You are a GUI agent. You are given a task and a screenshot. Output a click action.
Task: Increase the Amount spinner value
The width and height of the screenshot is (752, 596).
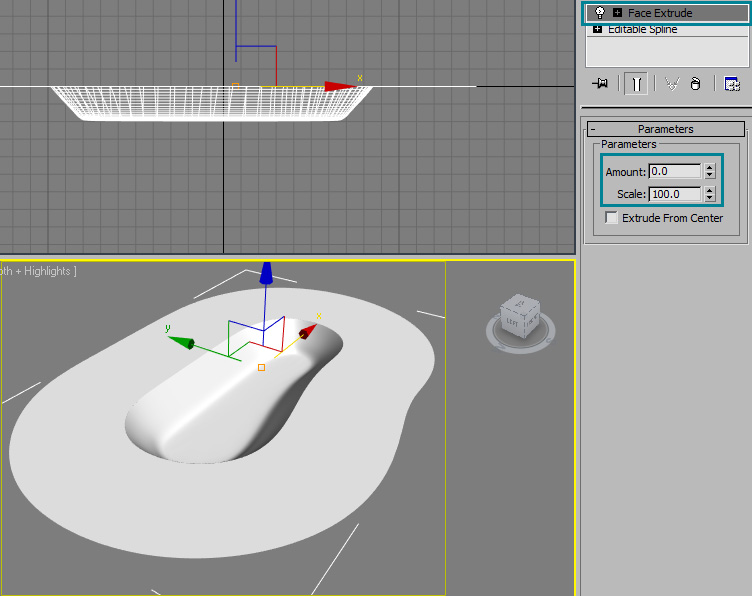pyautogui.click(x=710, y=167)
